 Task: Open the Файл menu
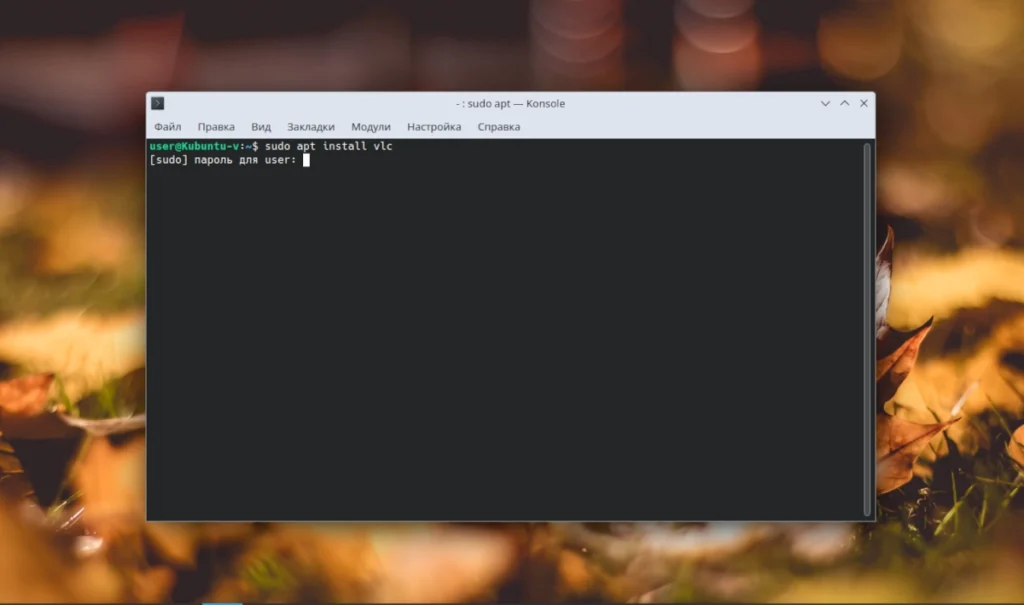coord(168,127)
